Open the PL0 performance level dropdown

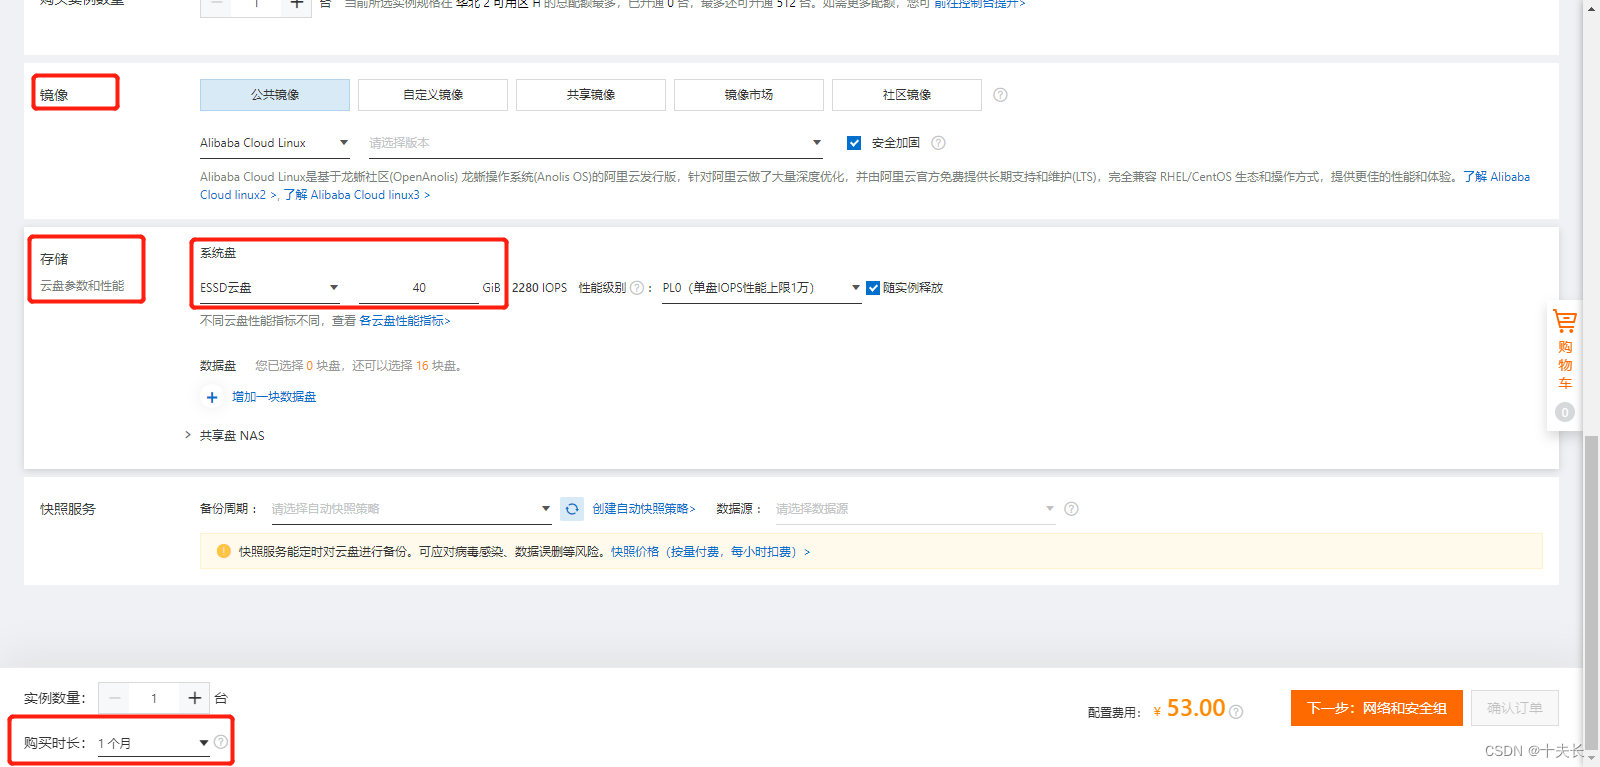click(762, 288)
